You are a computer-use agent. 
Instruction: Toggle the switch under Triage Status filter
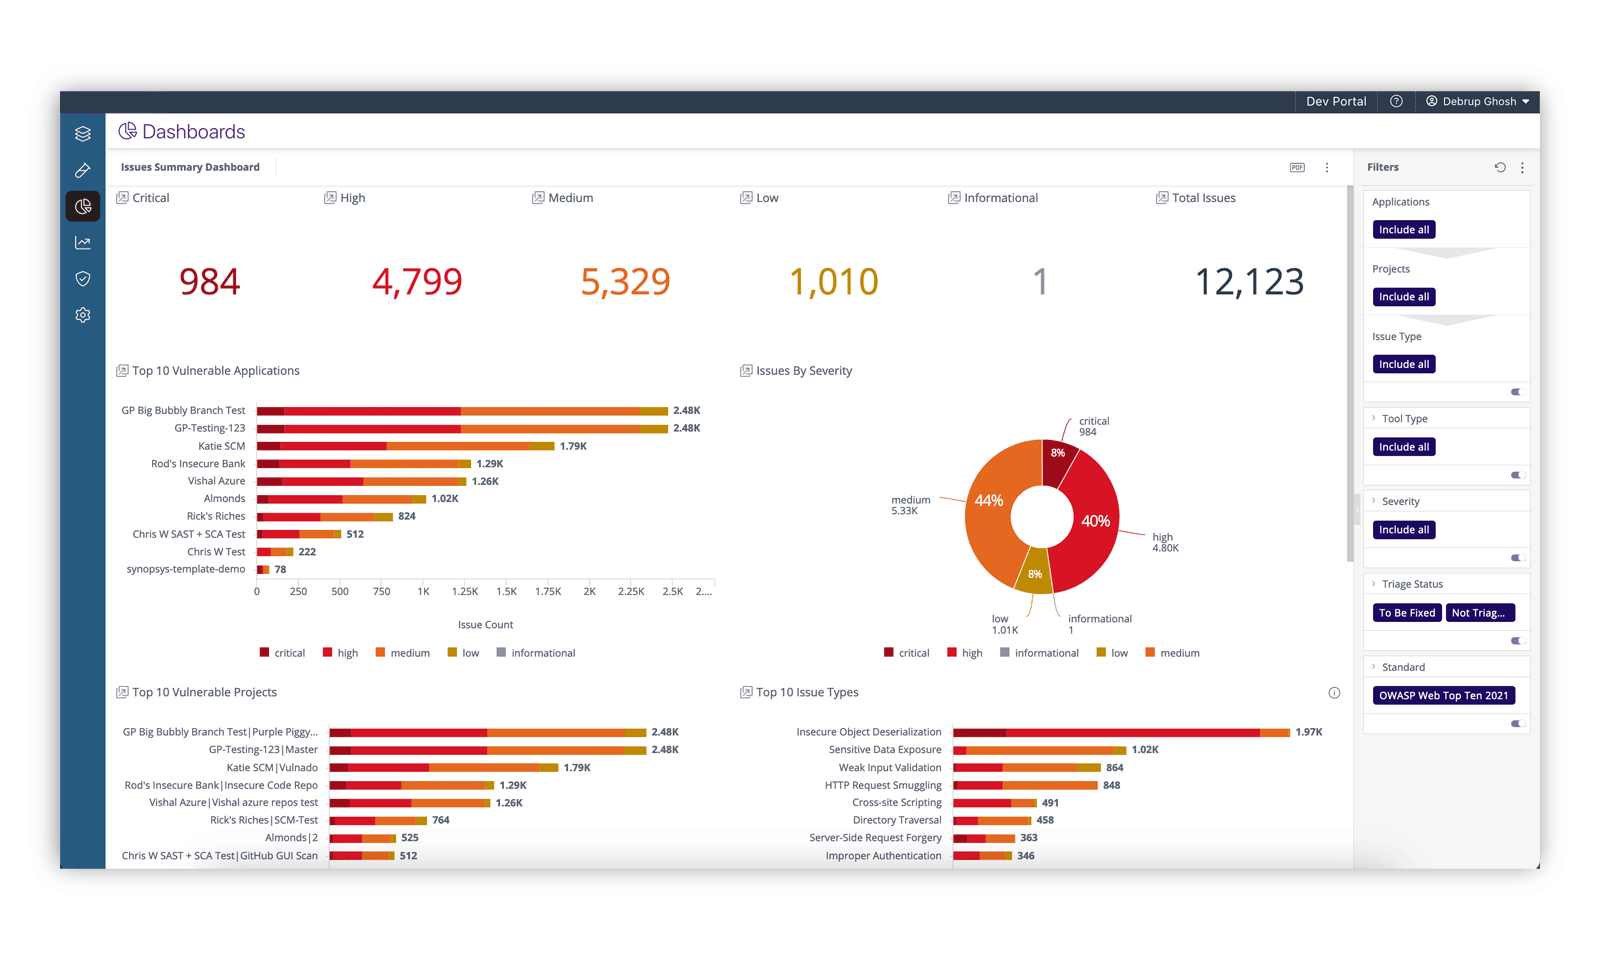1516,641
